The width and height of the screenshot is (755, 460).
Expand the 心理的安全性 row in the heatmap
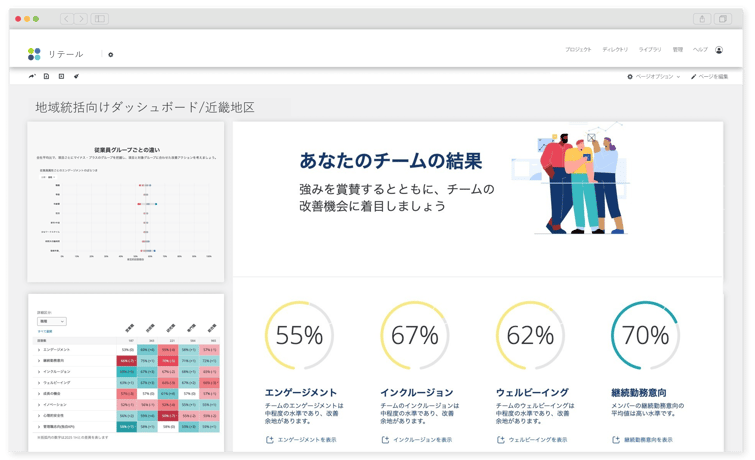pyautogui.click(x=39, y=416)
